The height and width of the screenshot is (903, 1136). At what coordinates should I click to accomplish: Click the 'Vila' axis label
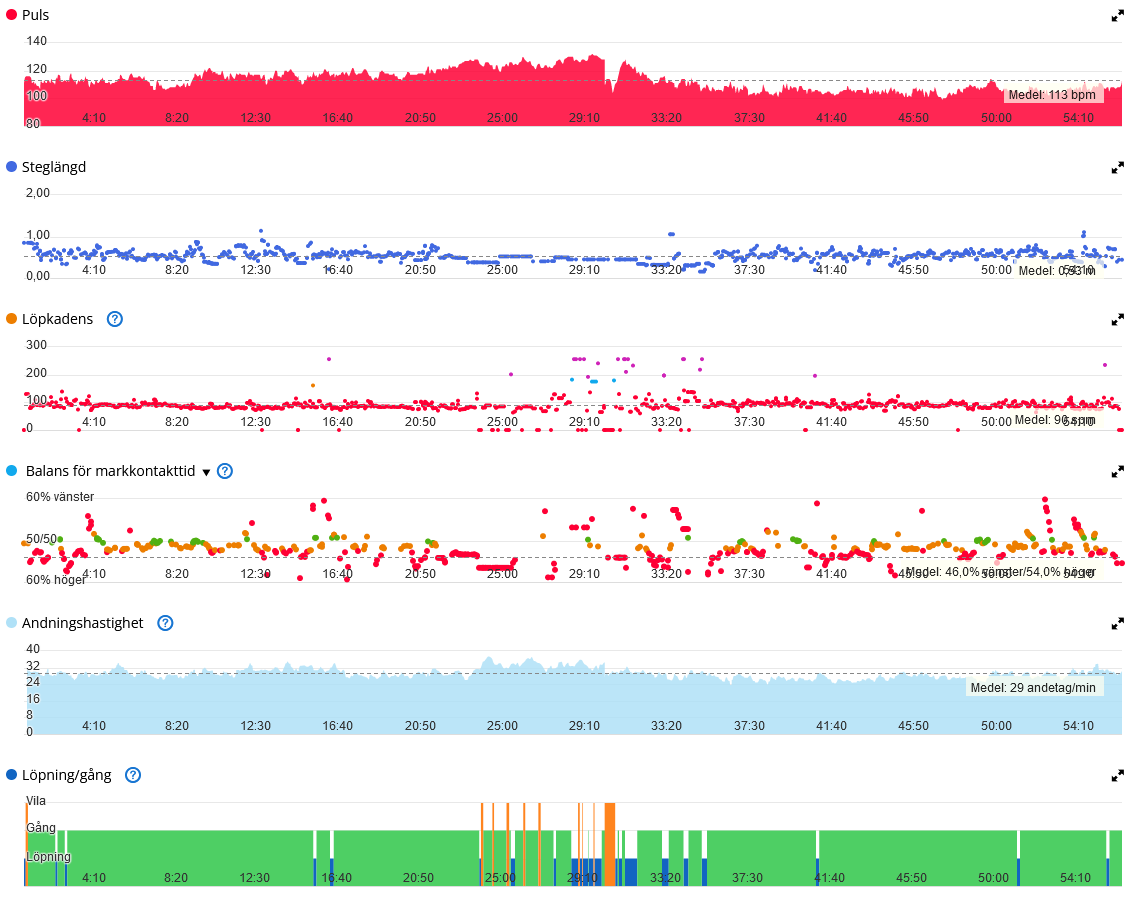click(36, 801)
